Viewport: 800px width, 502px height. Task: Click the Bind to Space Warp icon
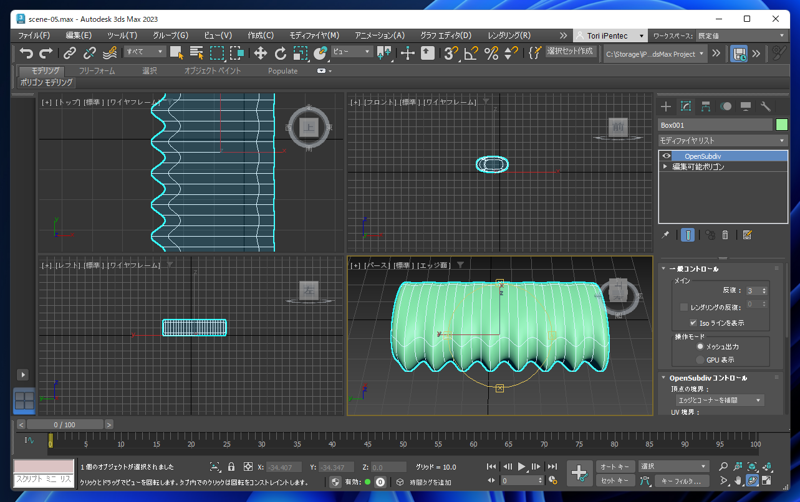pyautogui.click(x=110, y=53)
